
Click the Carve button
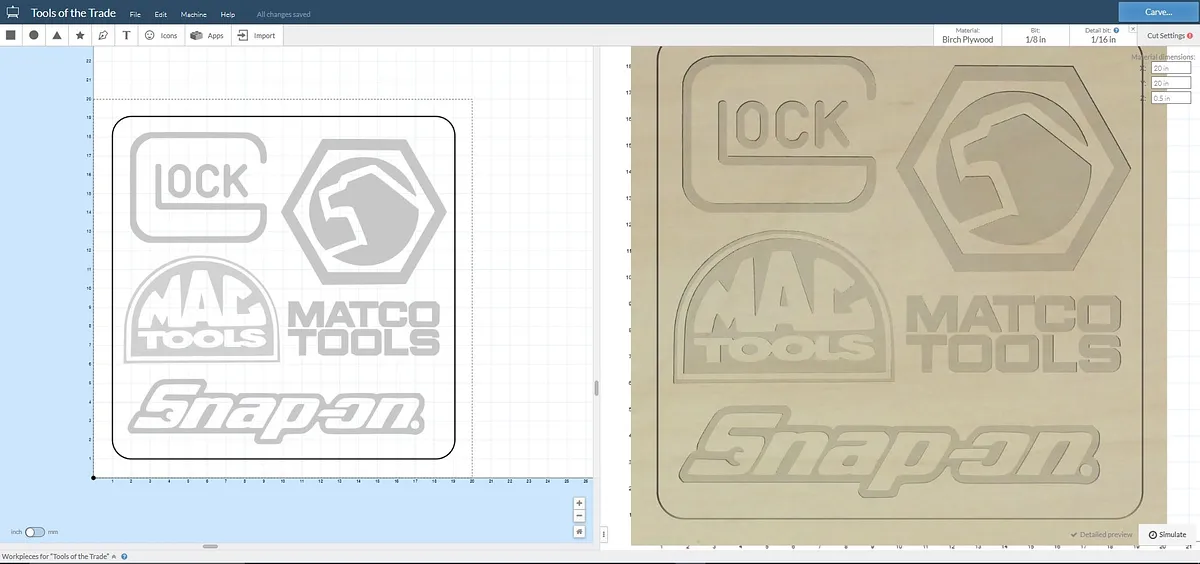(x=1158, y=12)
